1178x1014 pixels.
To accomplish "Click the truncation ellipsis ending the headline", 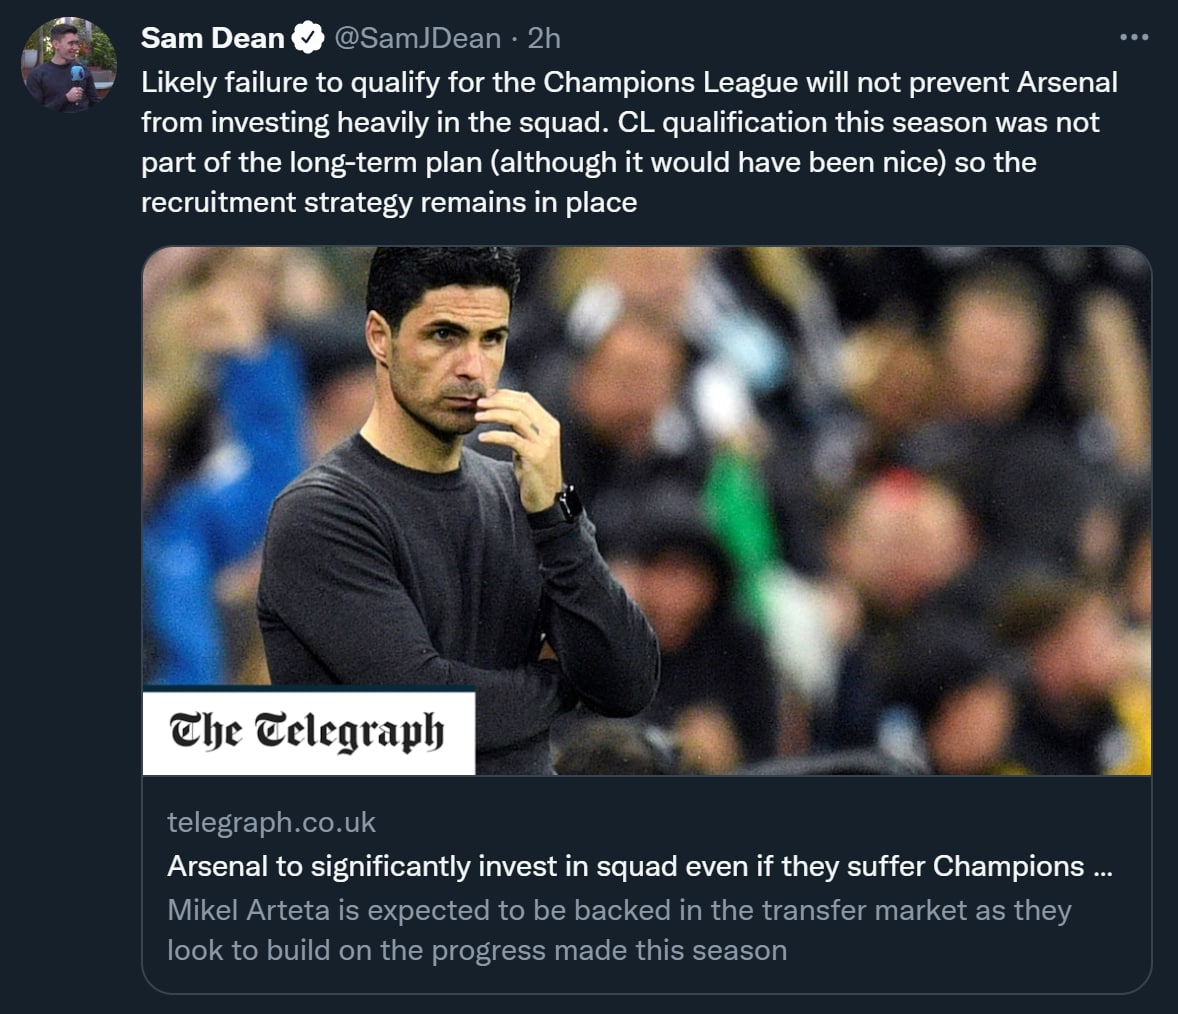I will (1103, 866).
